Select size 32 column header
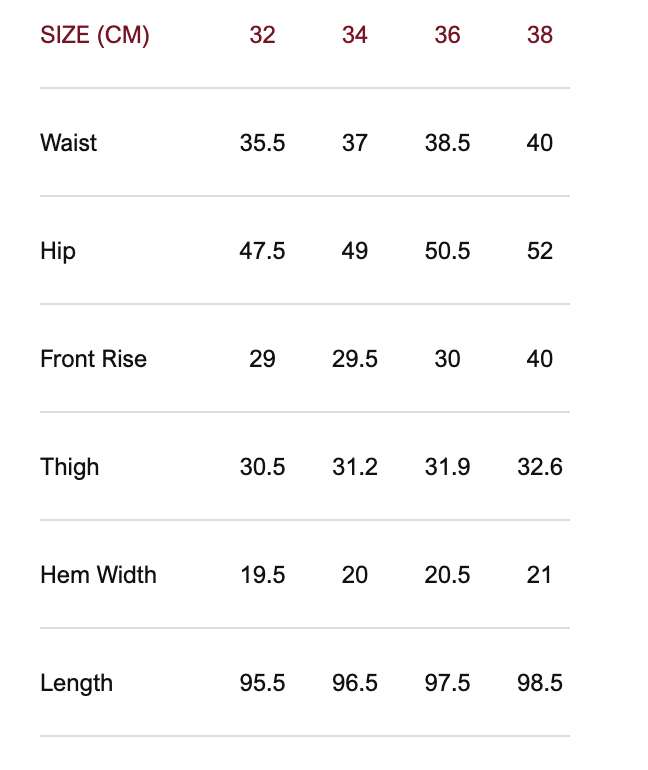This screenshot has width=648, height=770. point(262,35)
